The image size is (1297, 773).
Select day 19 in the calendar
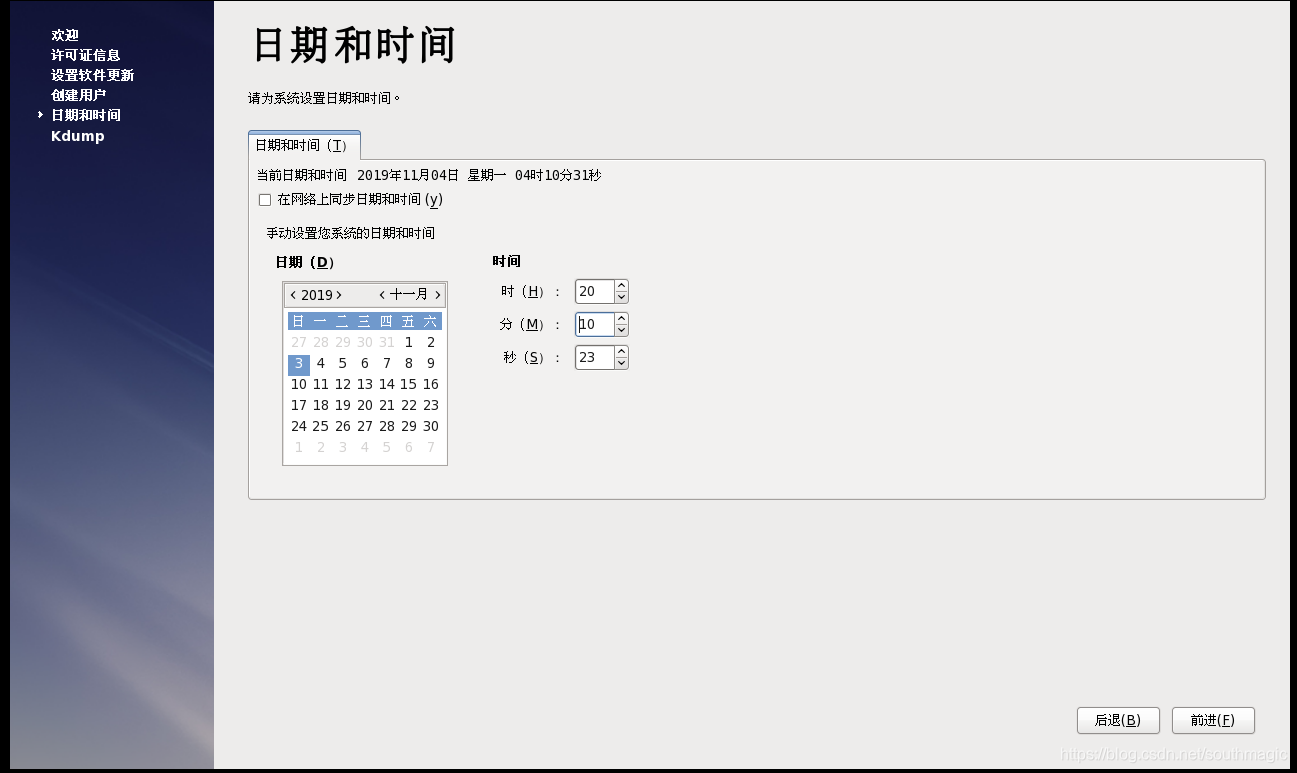point(343,405)
